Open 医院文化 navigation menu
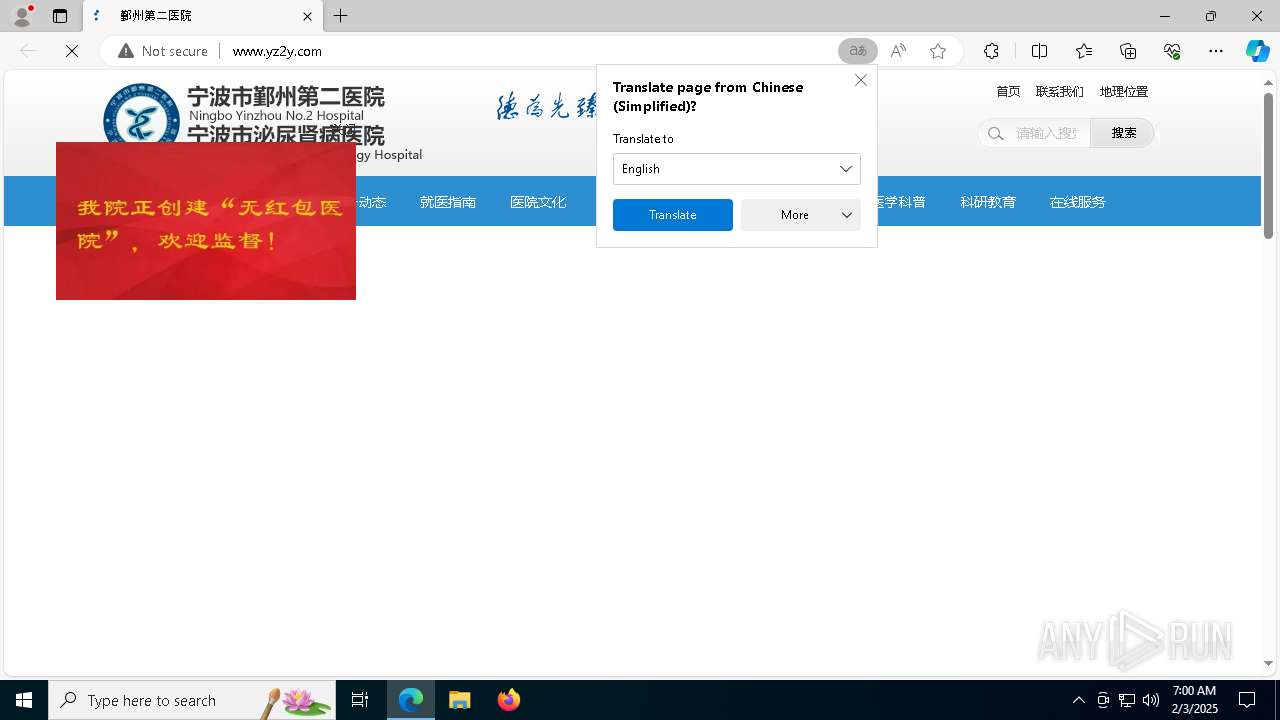1280x720 pixels. click(538, 202)
